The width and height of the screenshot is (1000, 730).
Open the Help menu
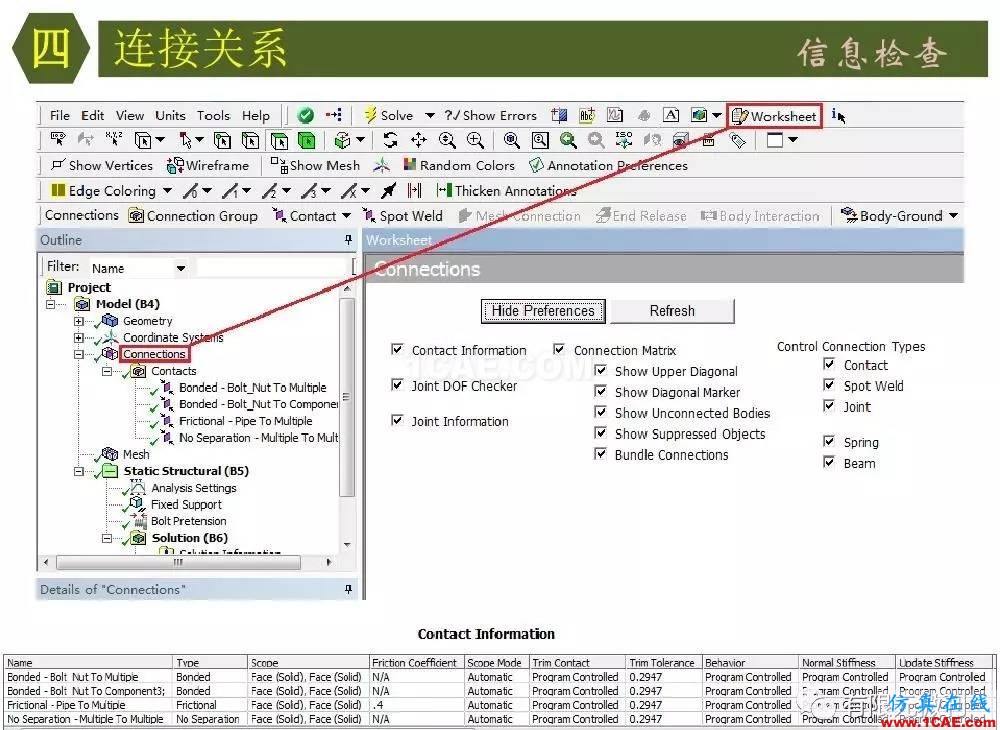coord(256,115)
